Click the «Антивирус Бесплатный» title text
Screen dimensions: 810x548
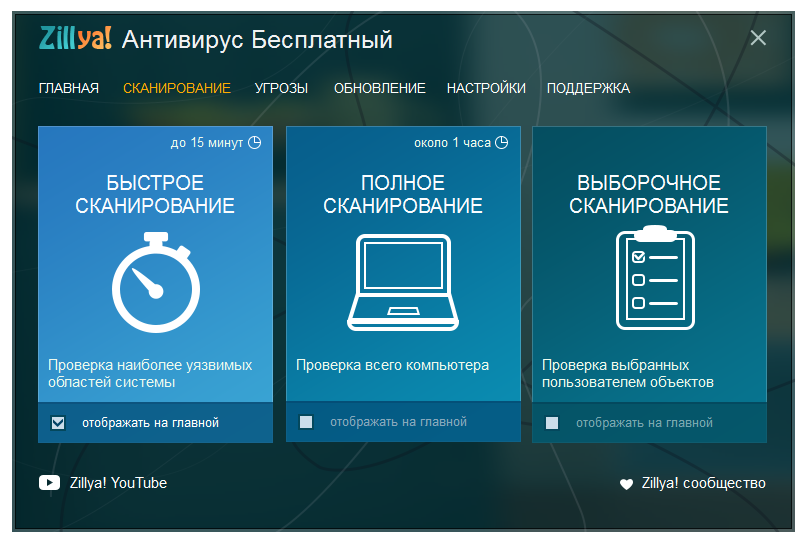point(257,40)
